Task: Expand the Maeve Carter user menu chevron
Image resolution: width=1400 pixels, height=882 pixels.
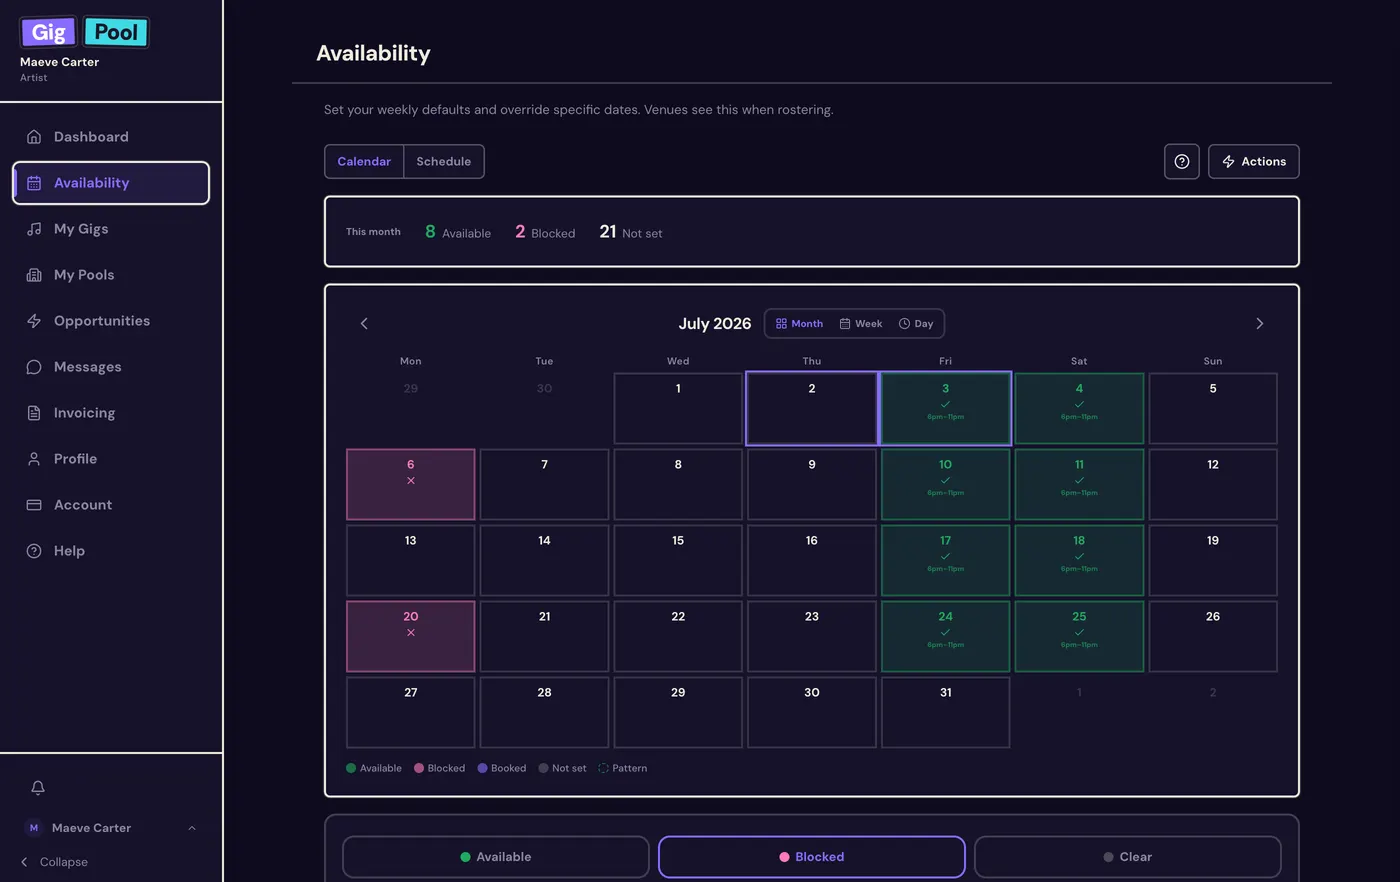Action: pos(192,828)
